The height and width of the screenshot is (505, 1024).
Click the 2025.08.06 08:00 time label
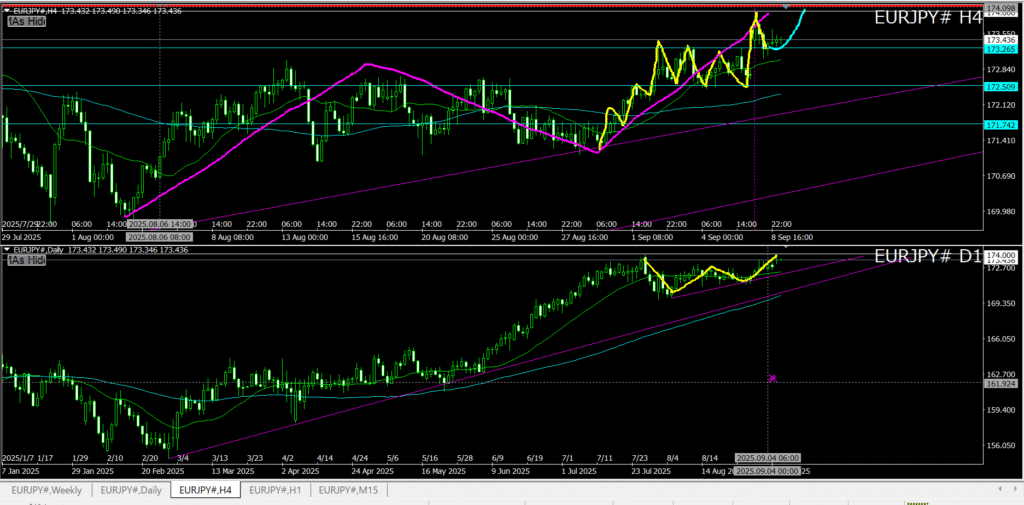click(x=160, y=237)
